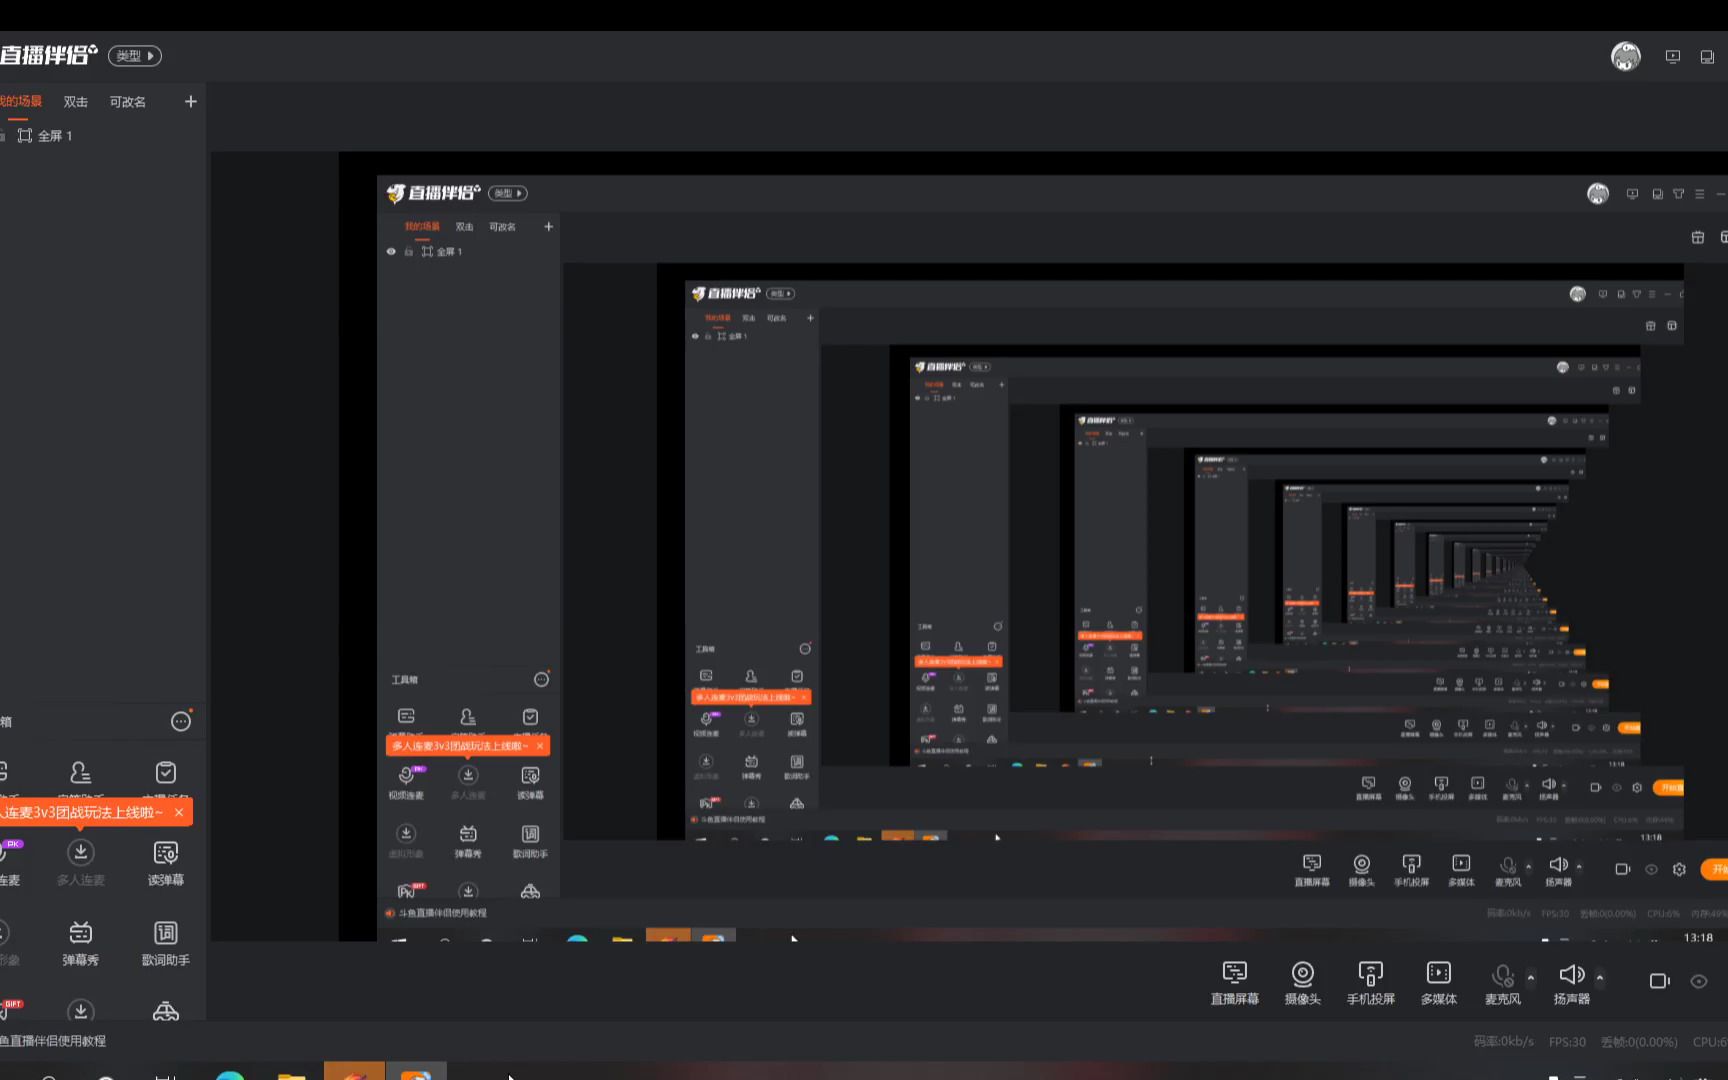Switch to the 可改名 scene tab in the main window
The height and width of the screenshot is (1080, 1728).
(127, 102)
